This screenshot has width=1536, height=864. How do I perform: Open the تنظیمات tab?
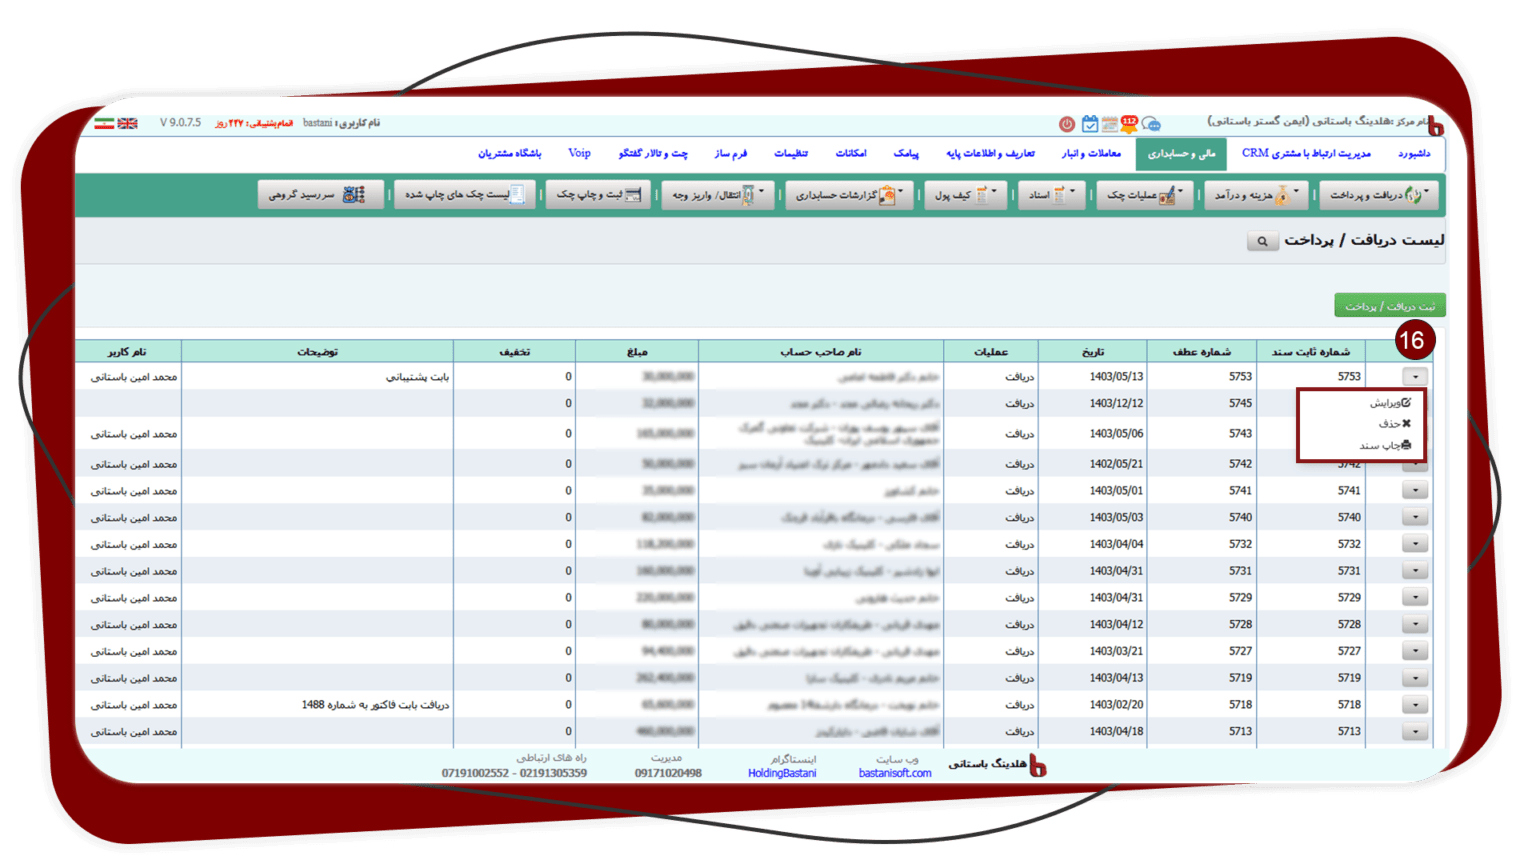pos(791,154)
